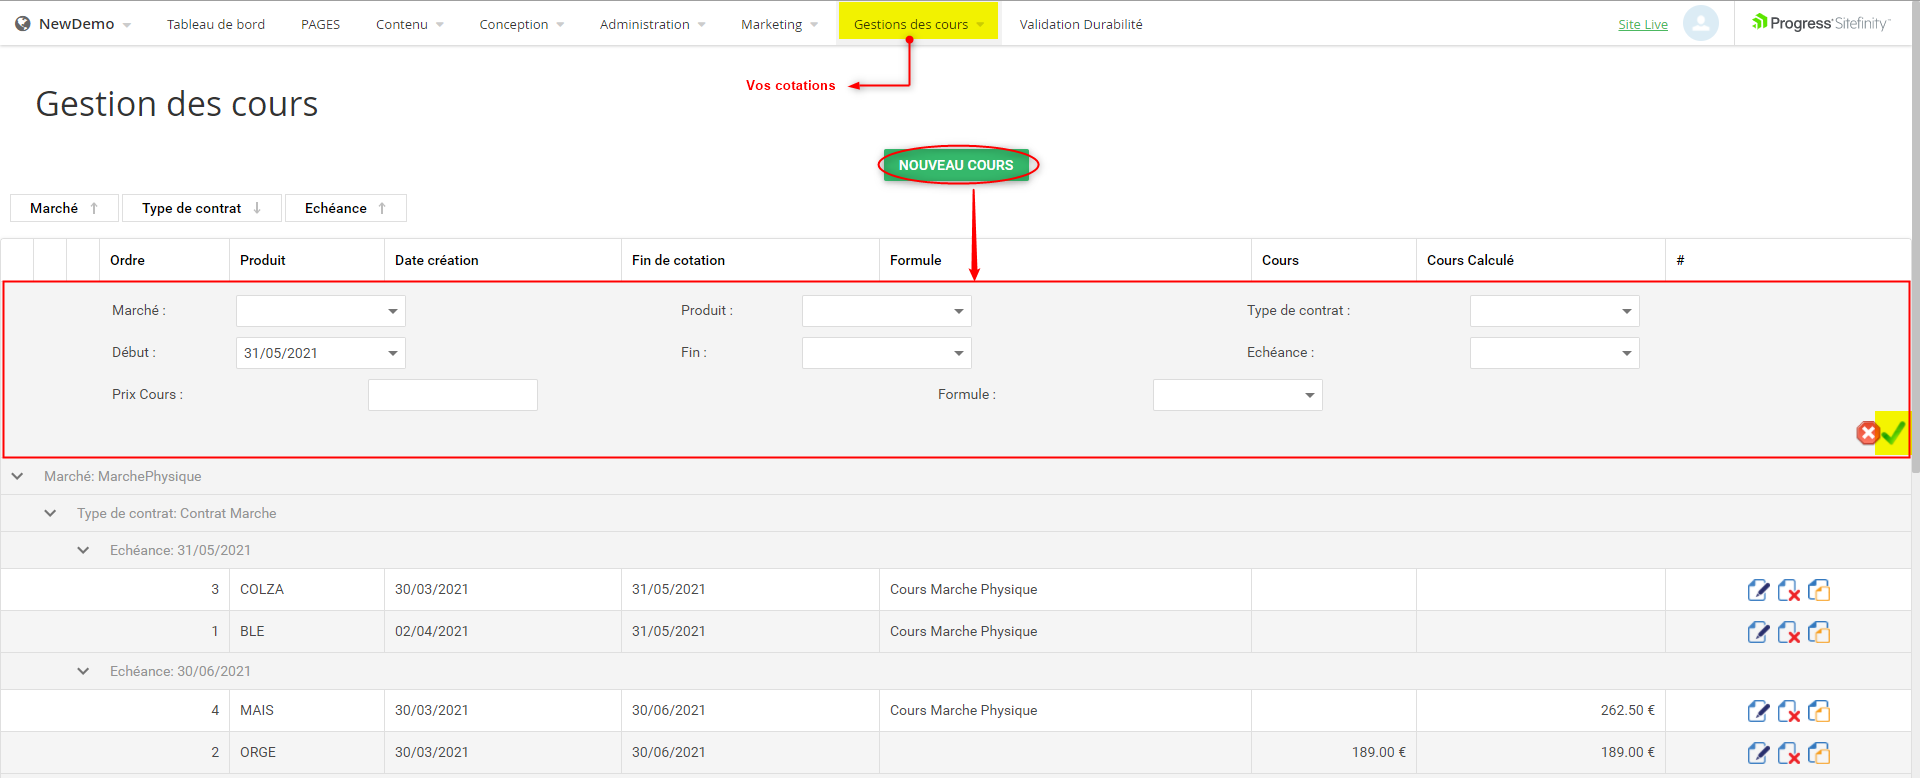Delete the BLE row
Screen dimensions: 1920x778
(1788, 632)
